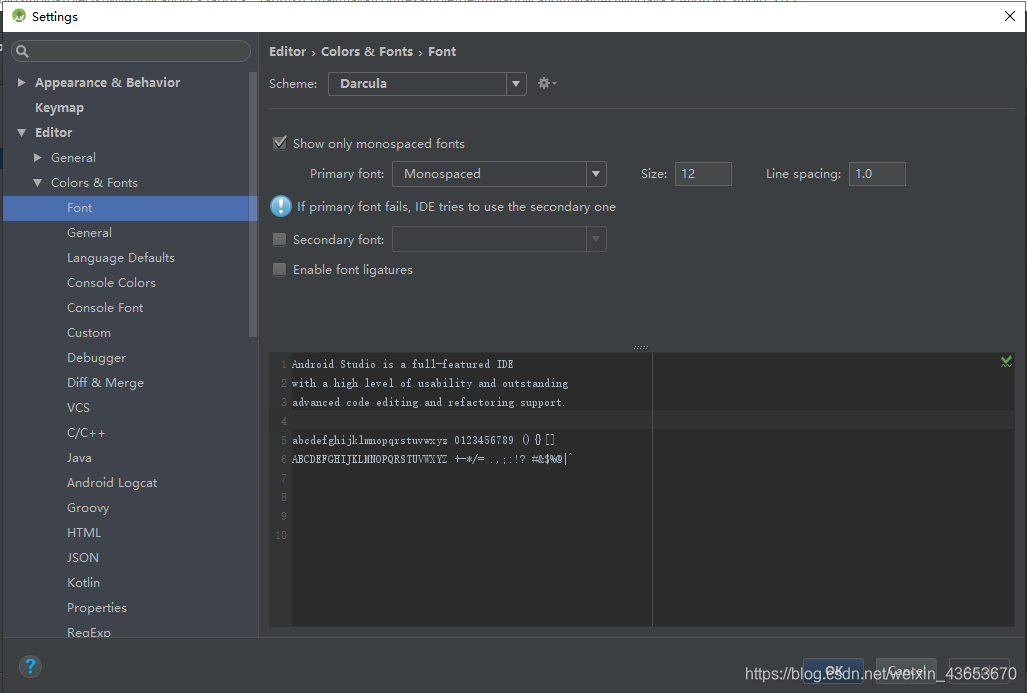Select the Font settings page

130,208
